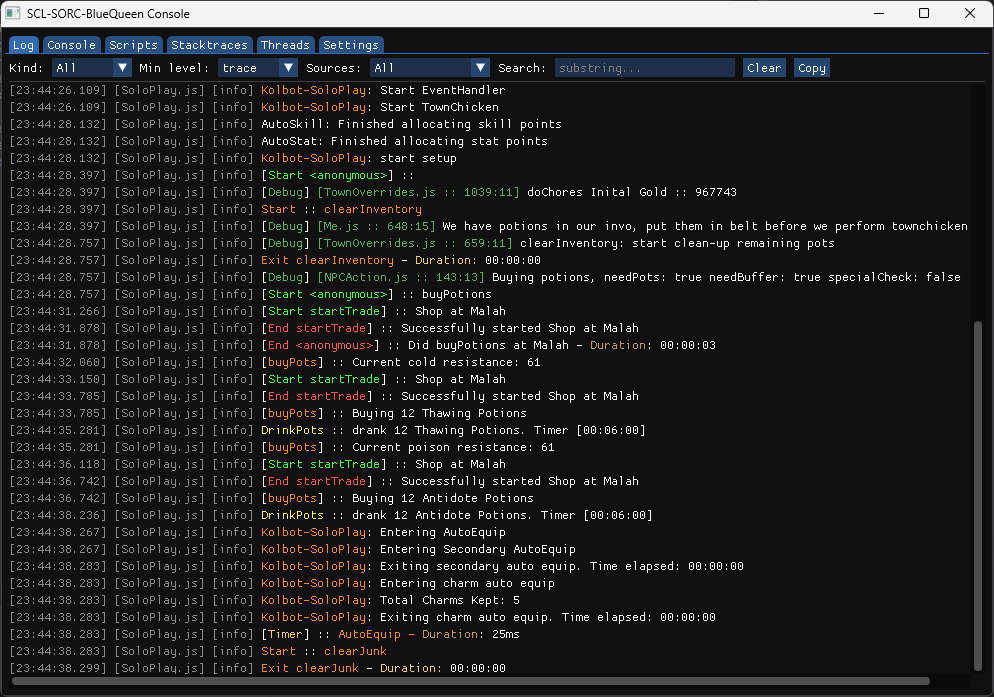Switch to the Log tab
The height and width of the screenshot is (697, 994).
[x=23, y=45]
